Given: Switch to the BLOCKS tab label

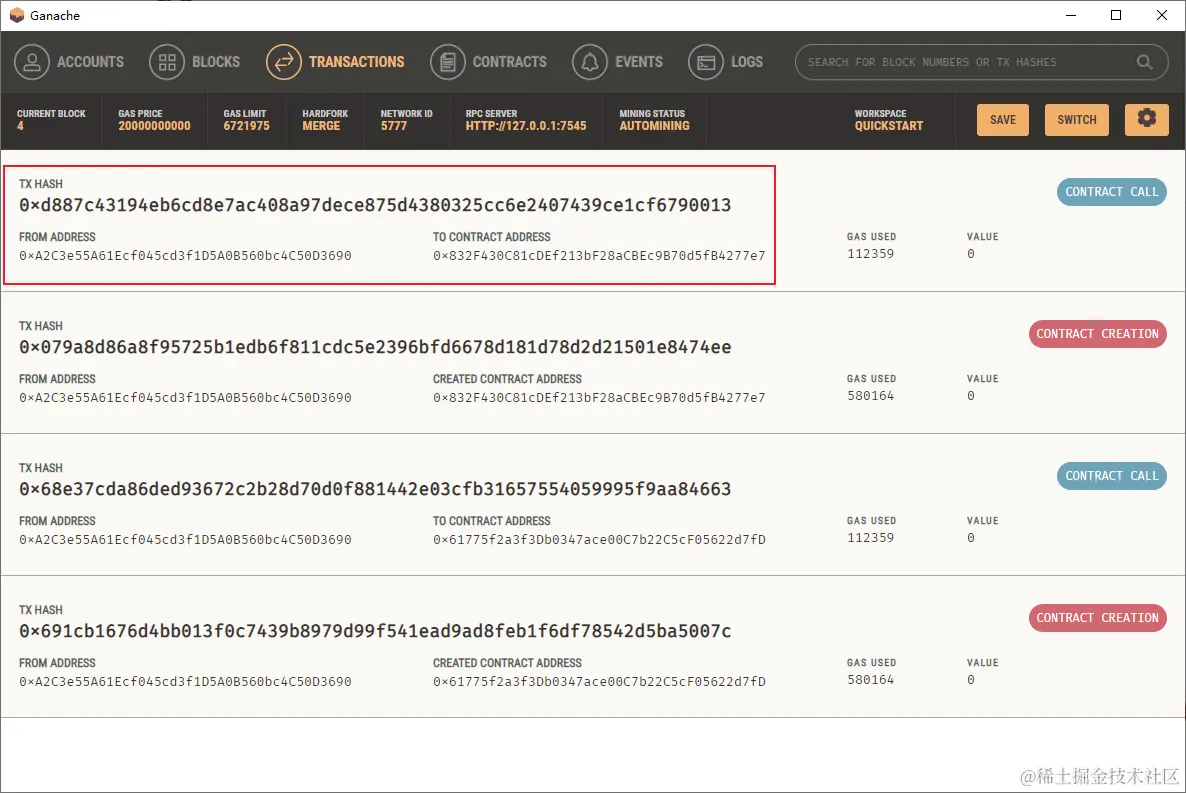Looking at the screenshot, I should (x=216, y=62).
